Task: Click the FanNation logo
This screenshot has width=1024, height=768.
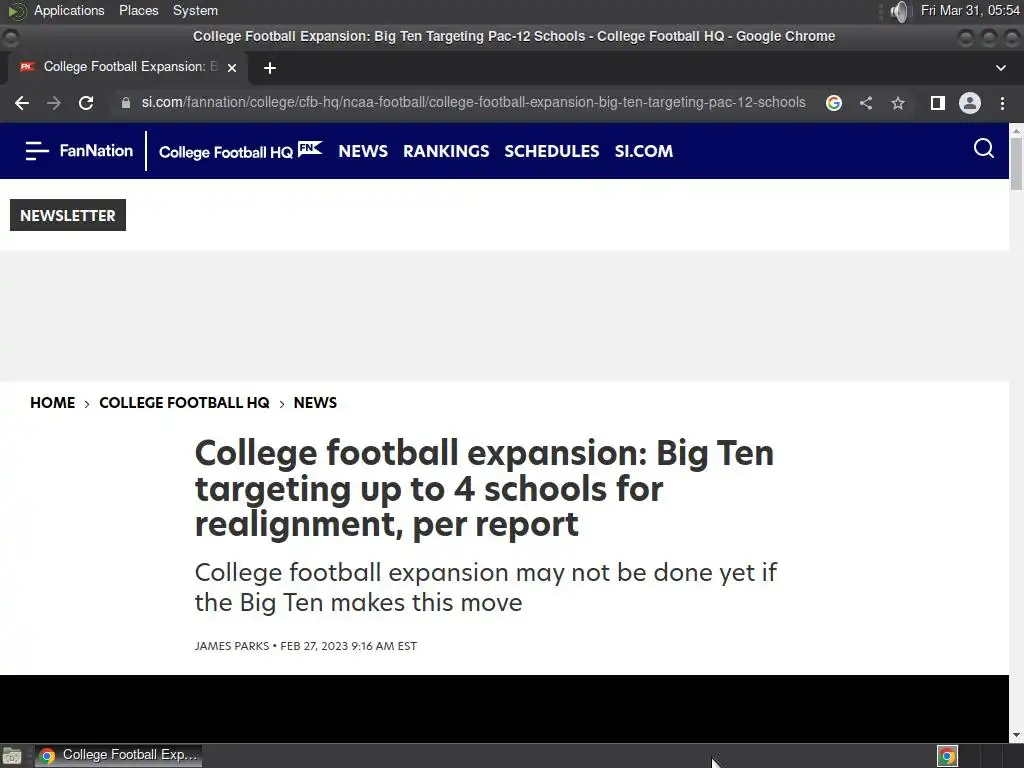Action: tap(96, 151)
